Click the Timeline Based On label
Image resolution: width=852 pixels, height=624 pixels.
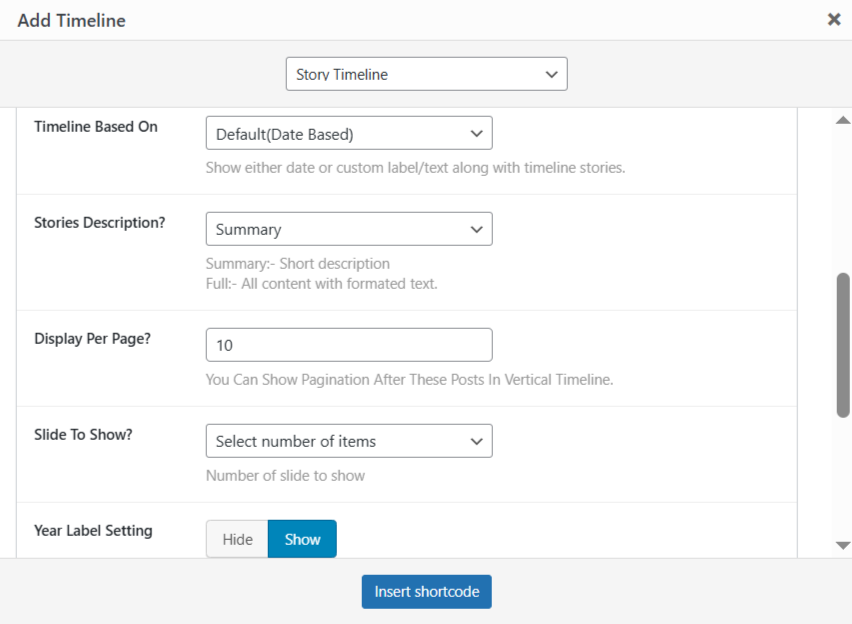click(96, 127)
